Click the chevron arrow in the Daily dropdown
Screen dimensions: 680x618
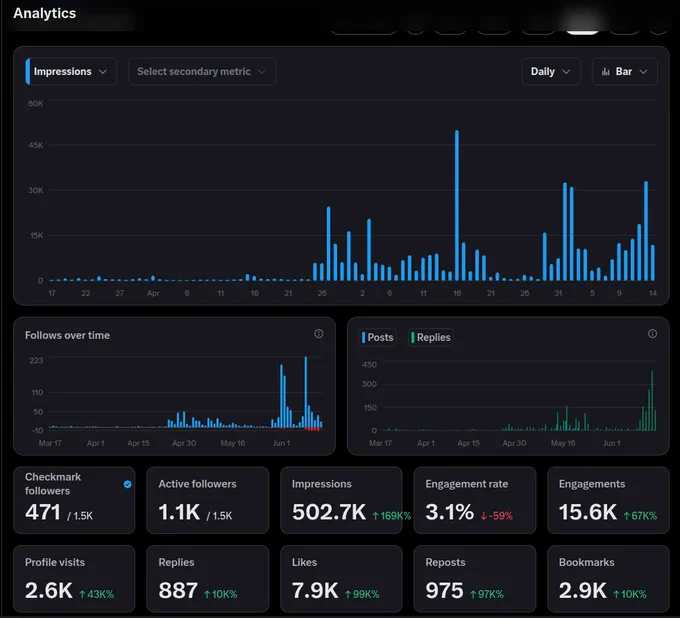pyautogui.click(x=566, y=72)
